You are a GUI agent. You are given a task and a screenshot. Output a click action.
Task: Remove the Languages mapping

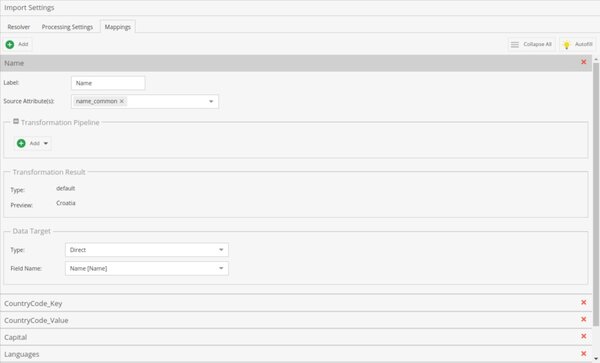584,353
